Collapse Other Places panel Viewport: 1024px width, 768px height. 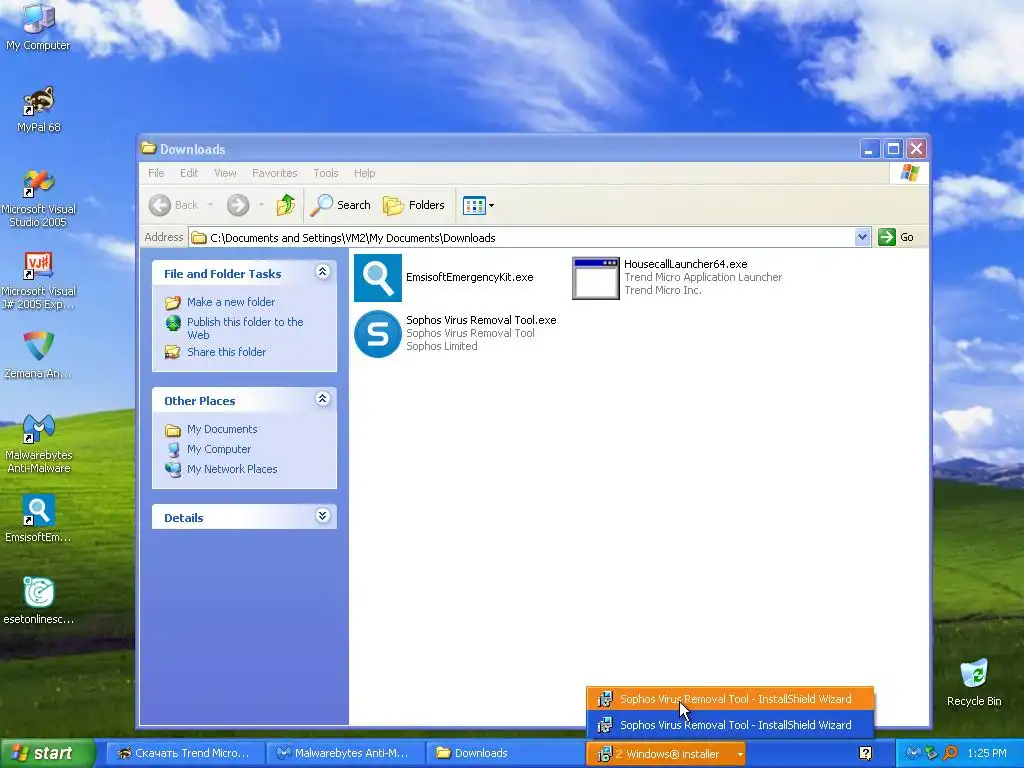[x=322, y=399]
